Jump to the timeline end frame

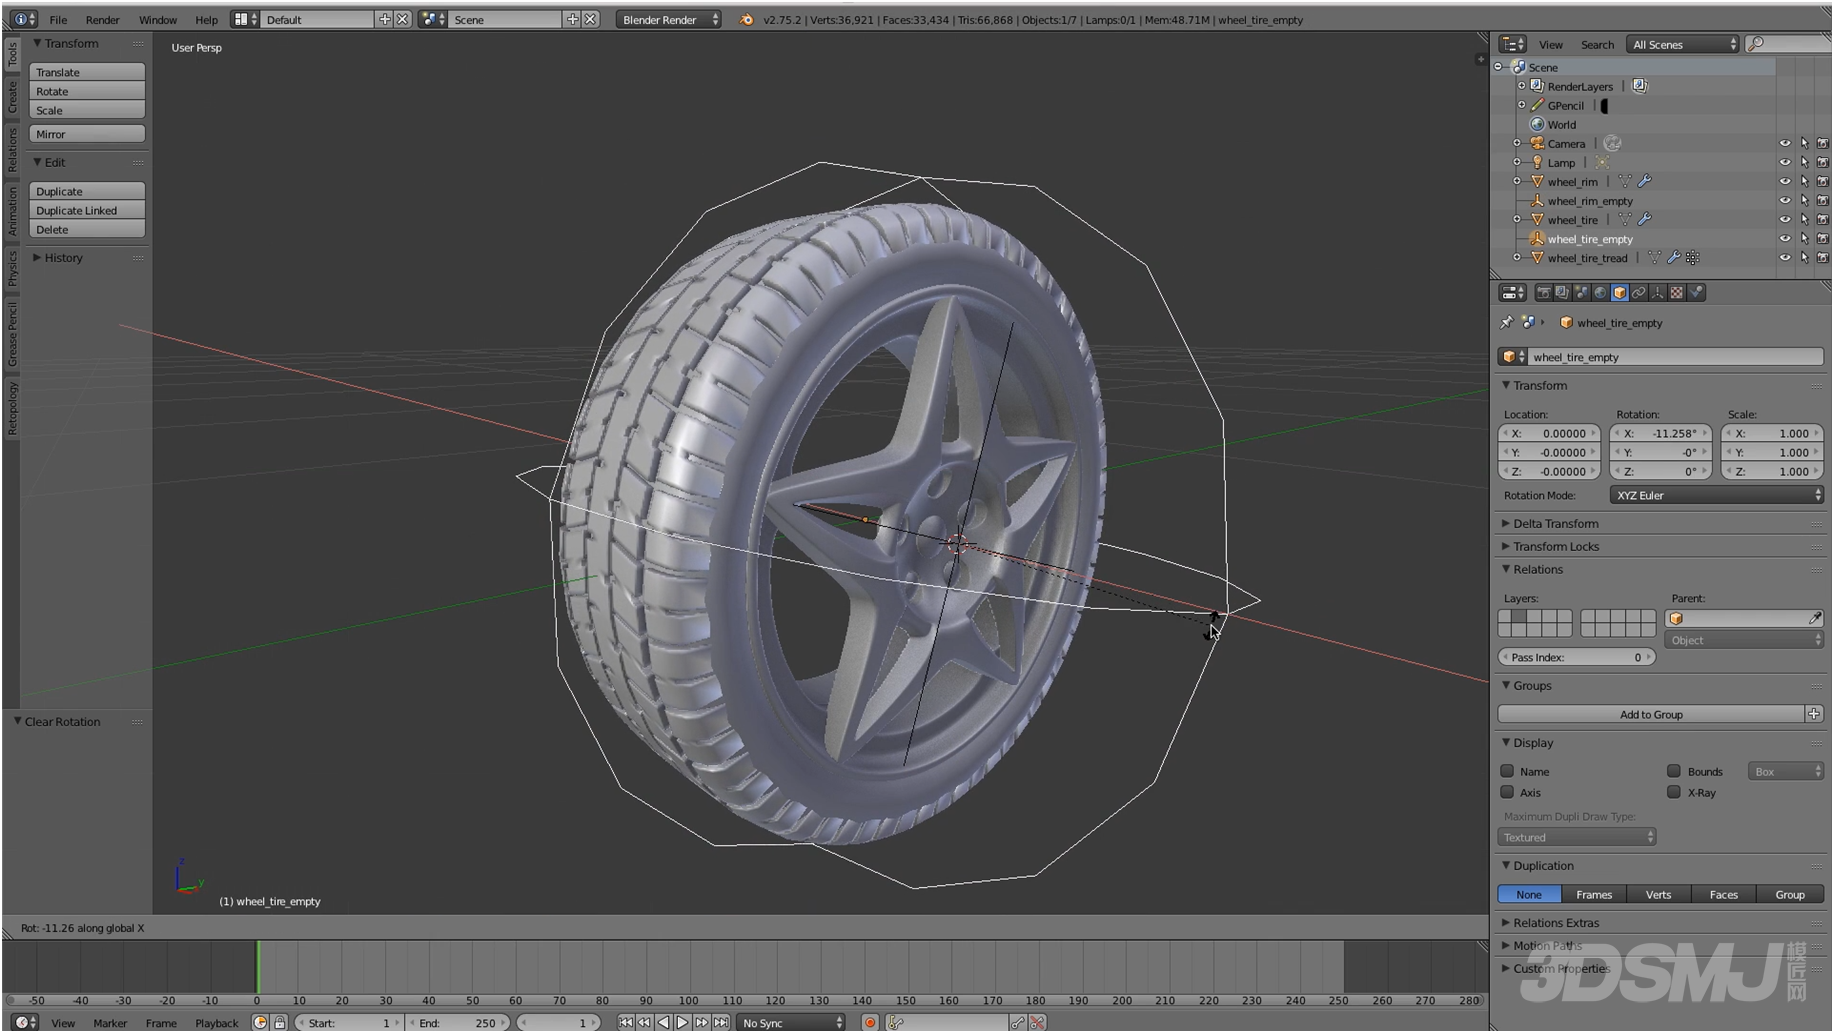point(721,1022)
